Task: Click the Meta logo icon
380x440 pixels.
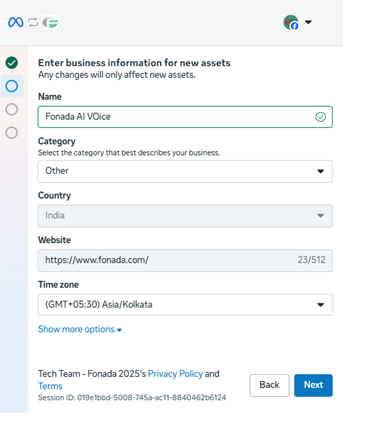Action: click(16, 22)
